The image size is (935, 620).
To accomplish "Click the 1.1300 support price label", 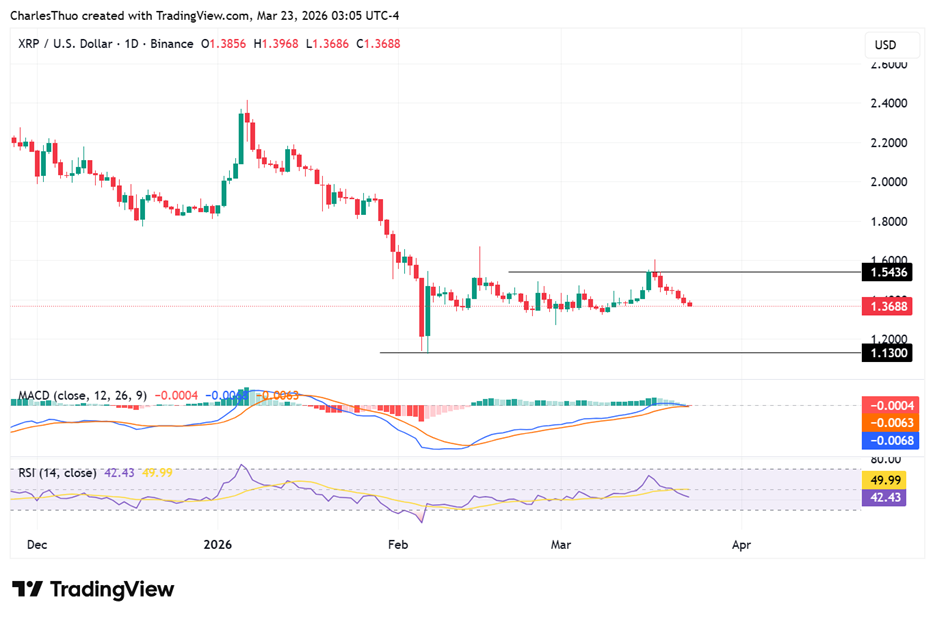I will 888,352.
